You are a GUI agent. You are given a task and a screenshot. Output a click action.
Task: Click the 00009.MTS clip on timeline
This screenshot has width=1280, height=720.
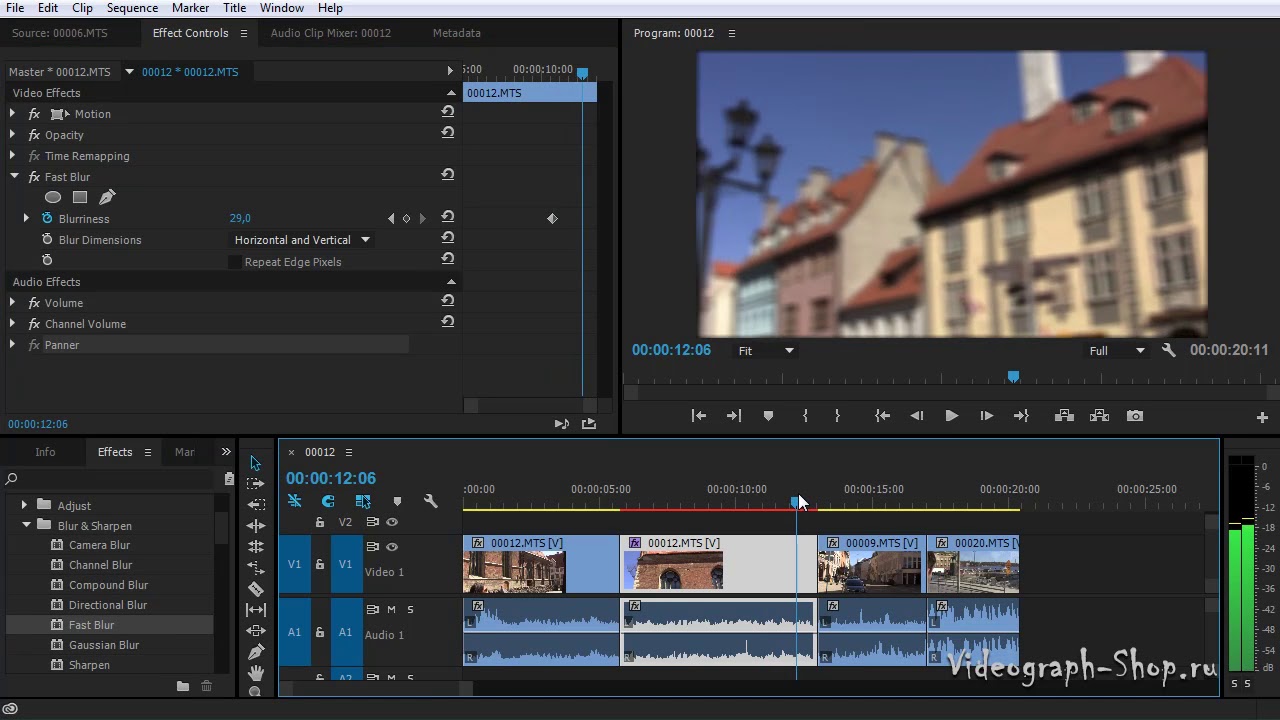pyautogui.click(x=871, y=565)
